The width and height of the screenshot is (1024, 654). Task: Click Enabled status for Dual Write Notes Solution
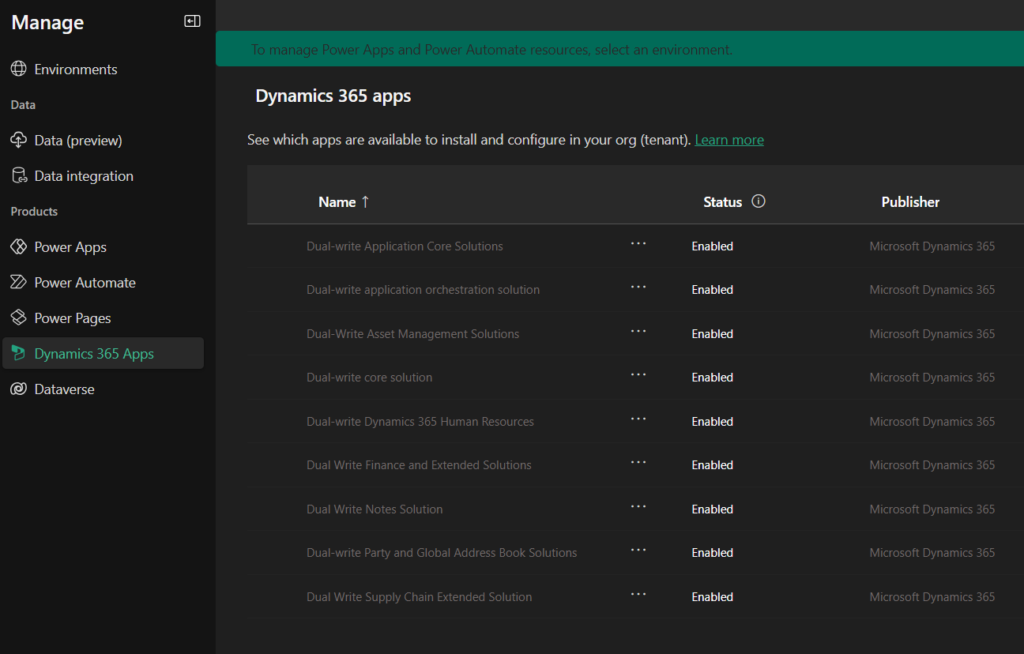712,509
